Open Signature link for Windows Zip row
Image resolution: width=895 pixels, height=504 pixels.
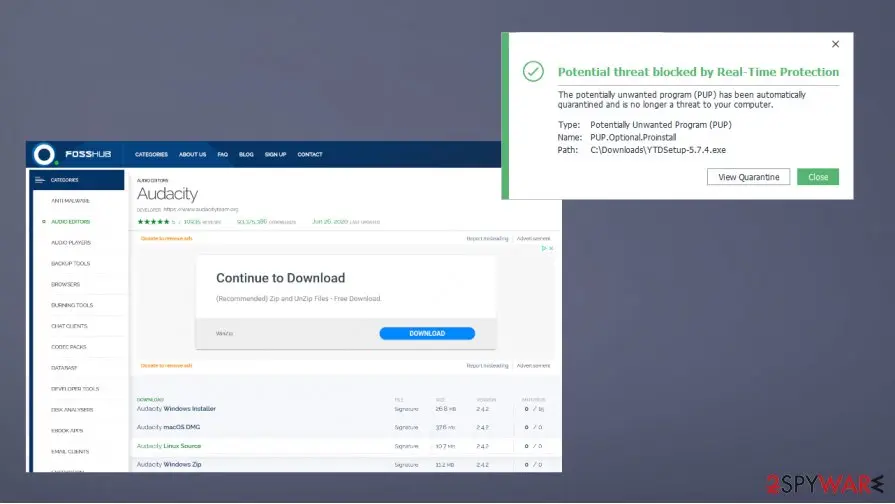406,465
